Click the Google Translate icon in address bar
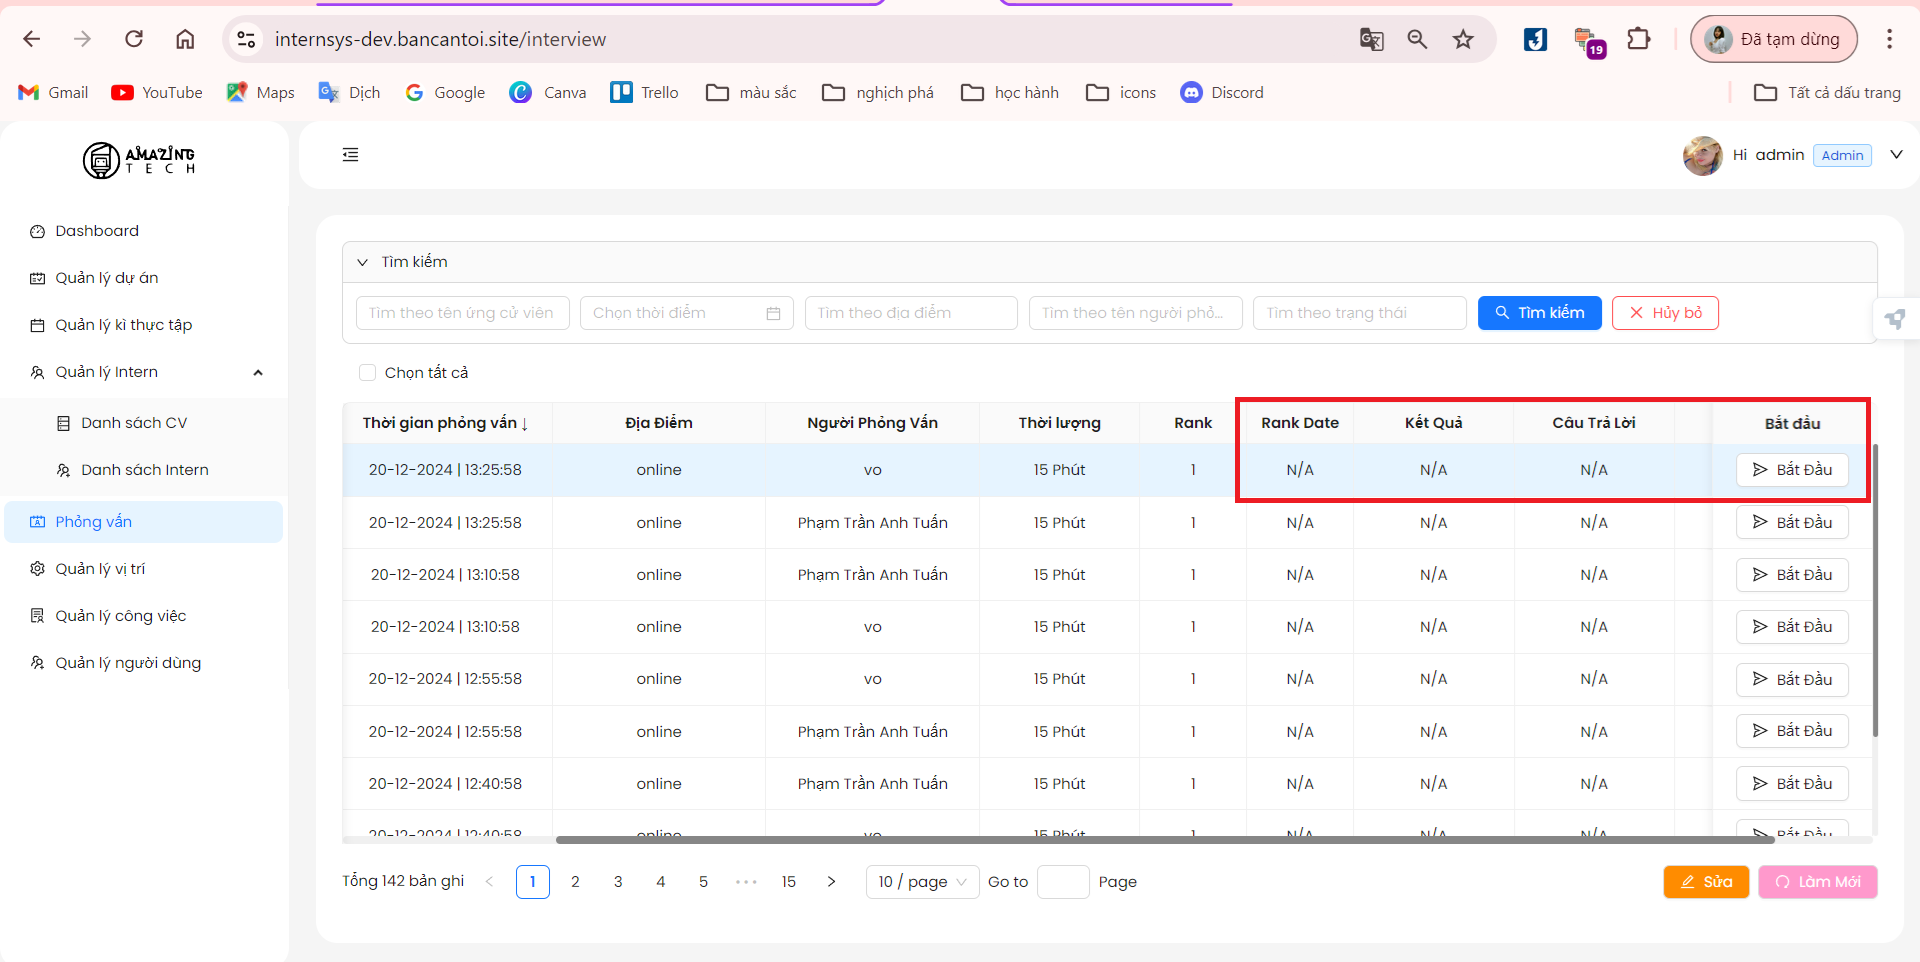1920x962 pixels. pyautogui.click(x=1371, y=39)
